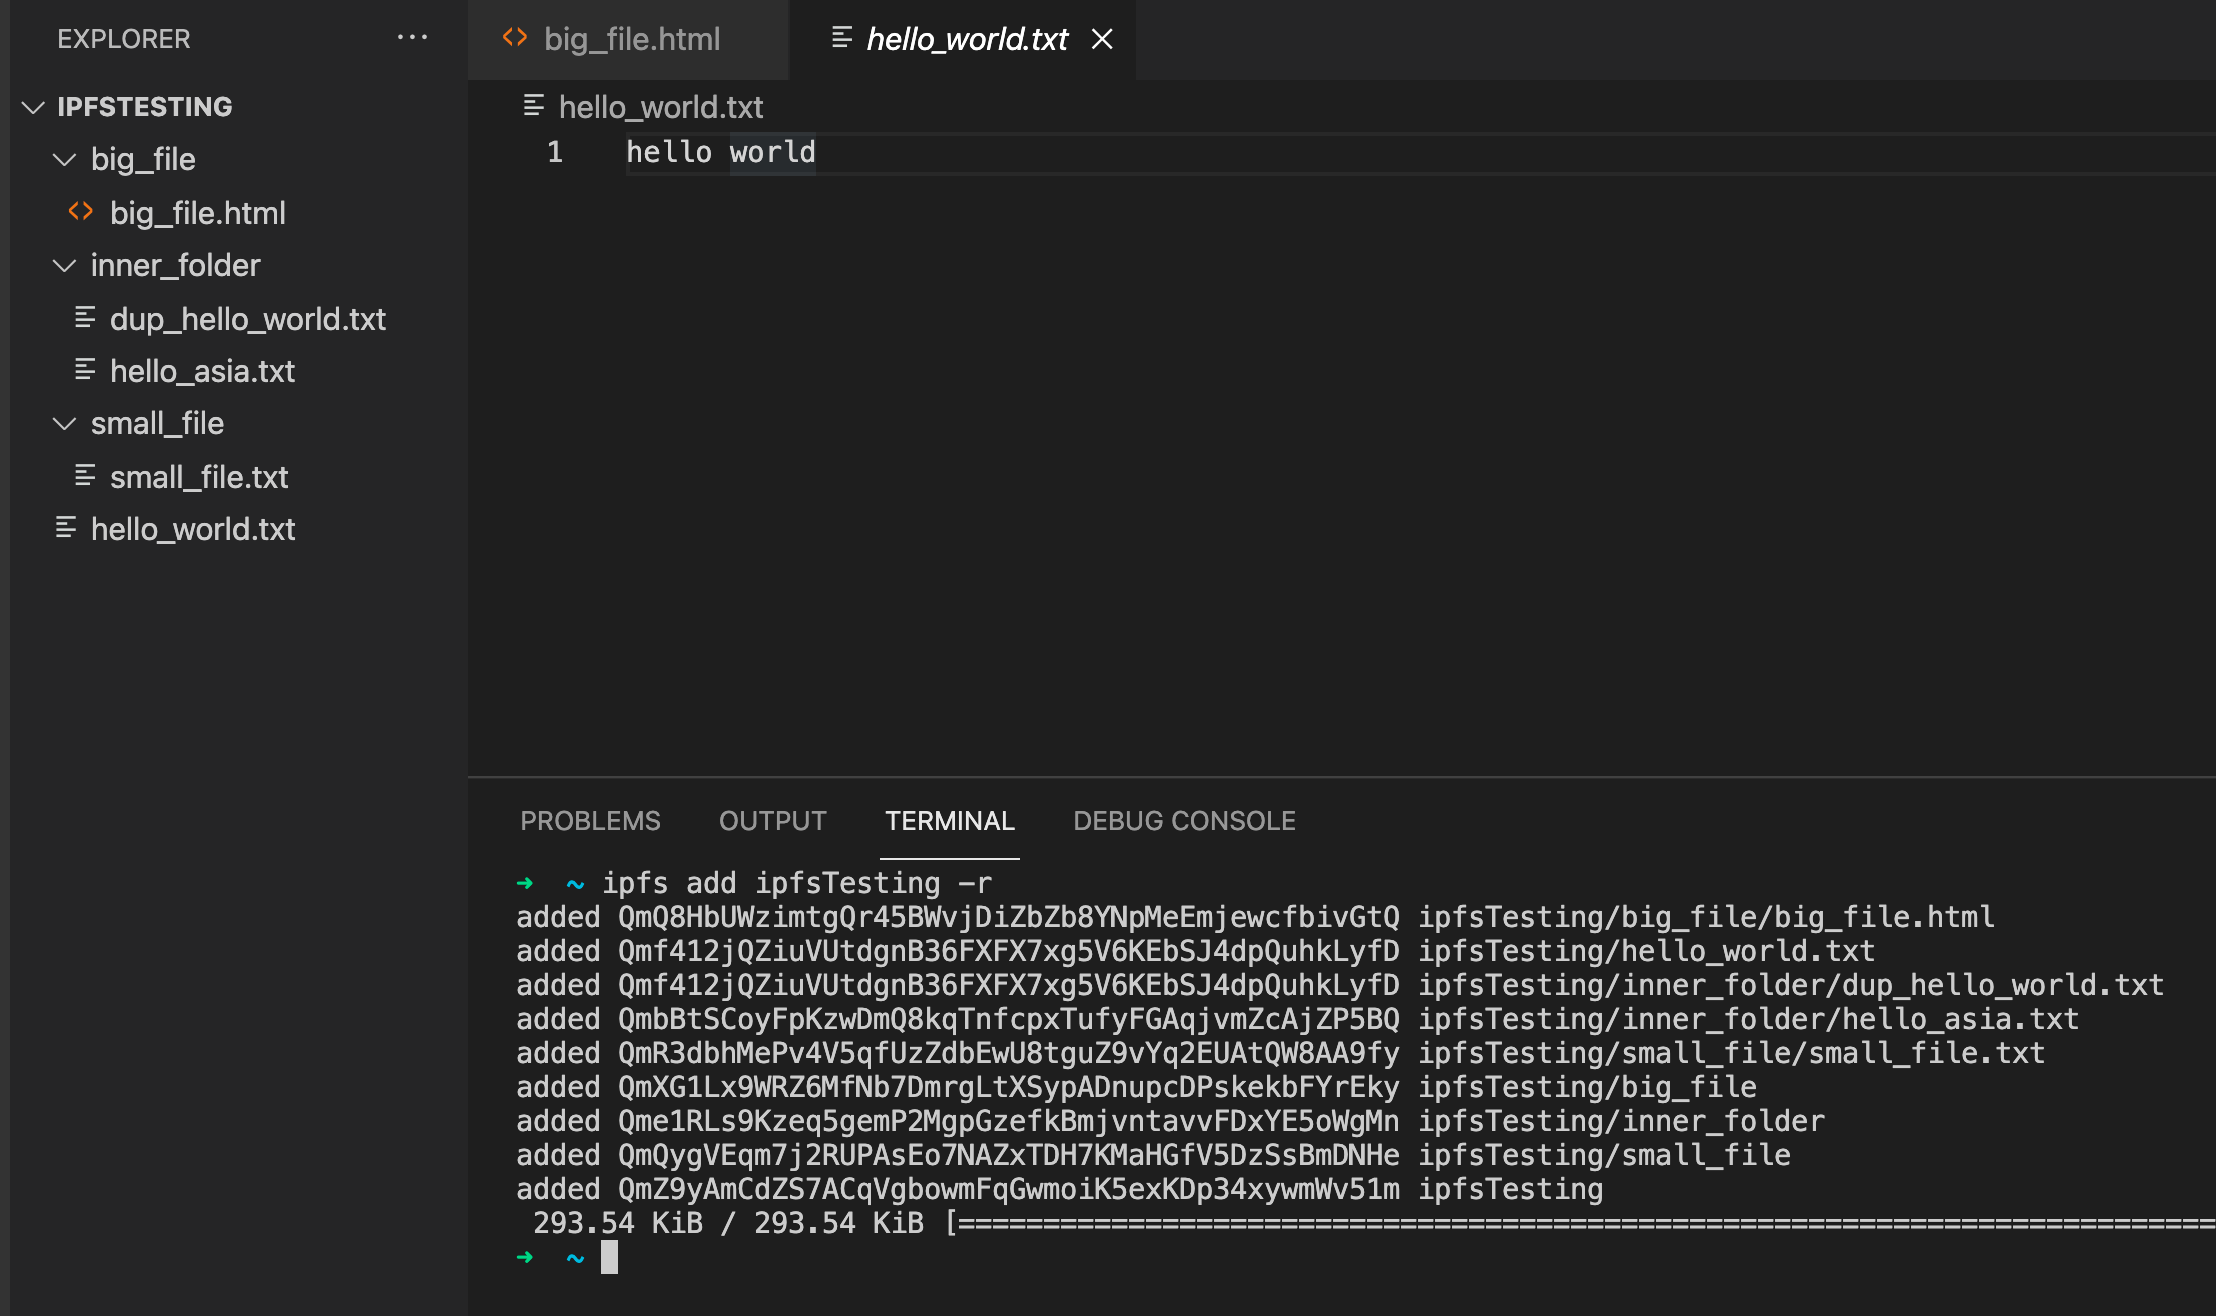Collapse the big_file folder
The image size is (2216, 1316).
coord(65,159)
